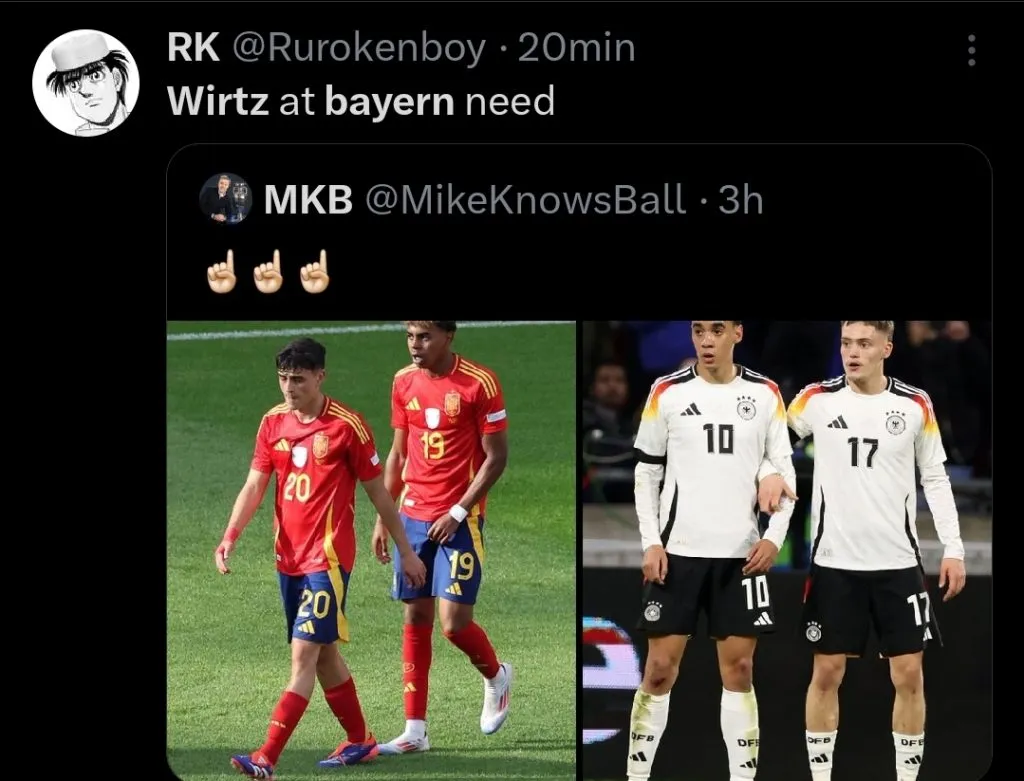Click the 3h timestamp in quoted tweet
The height and width of the screenshot is (781, 1024).
click(741, 199)
